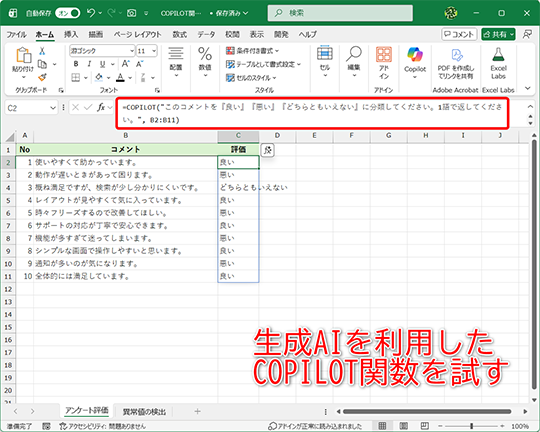Increase font size with the large A icon
Screen dimensions: 540x432
point(125,64)
